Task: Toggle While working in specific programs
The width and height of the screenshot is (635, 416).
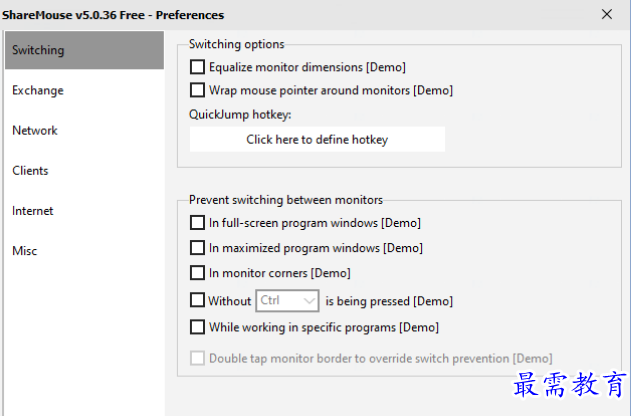Action: point(197,327)
